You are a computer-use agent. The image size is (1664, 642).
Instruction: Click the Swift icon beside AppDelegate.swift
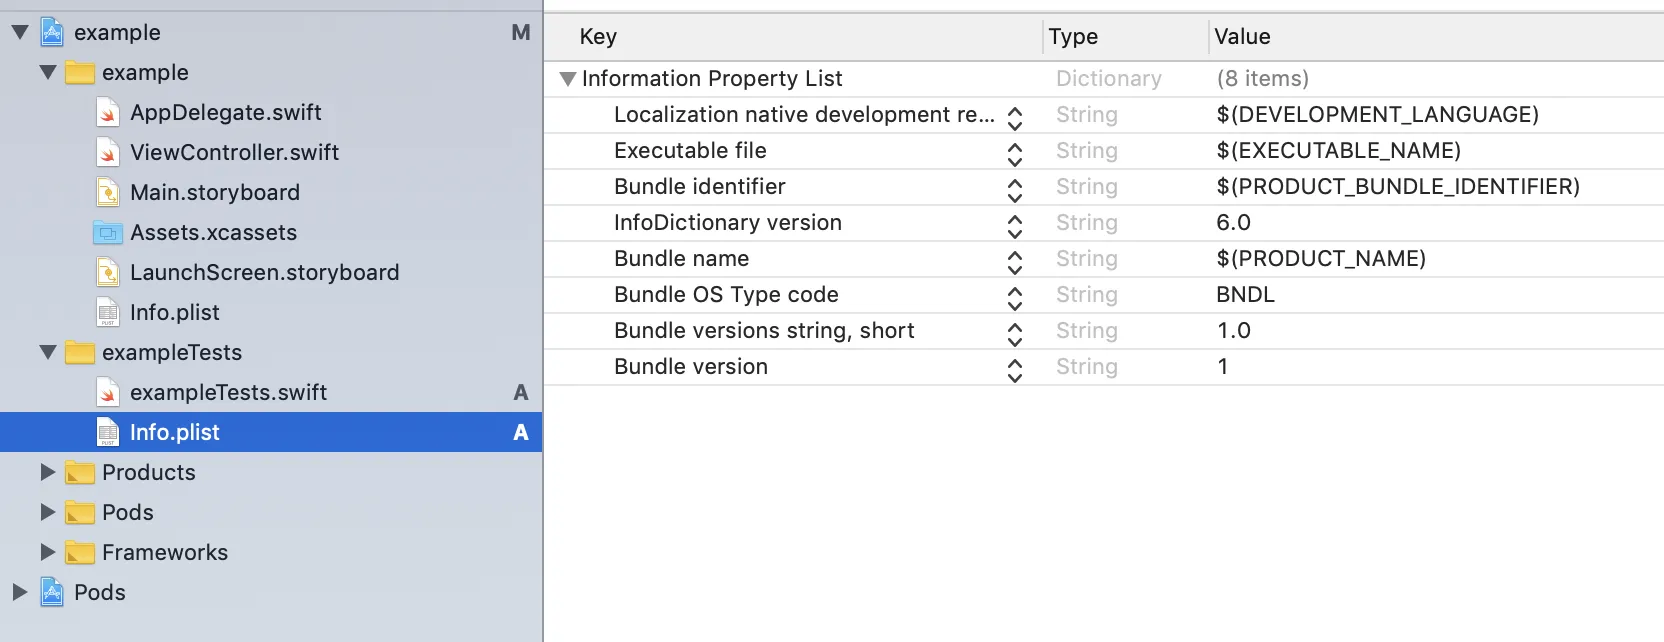pos(108,113)
